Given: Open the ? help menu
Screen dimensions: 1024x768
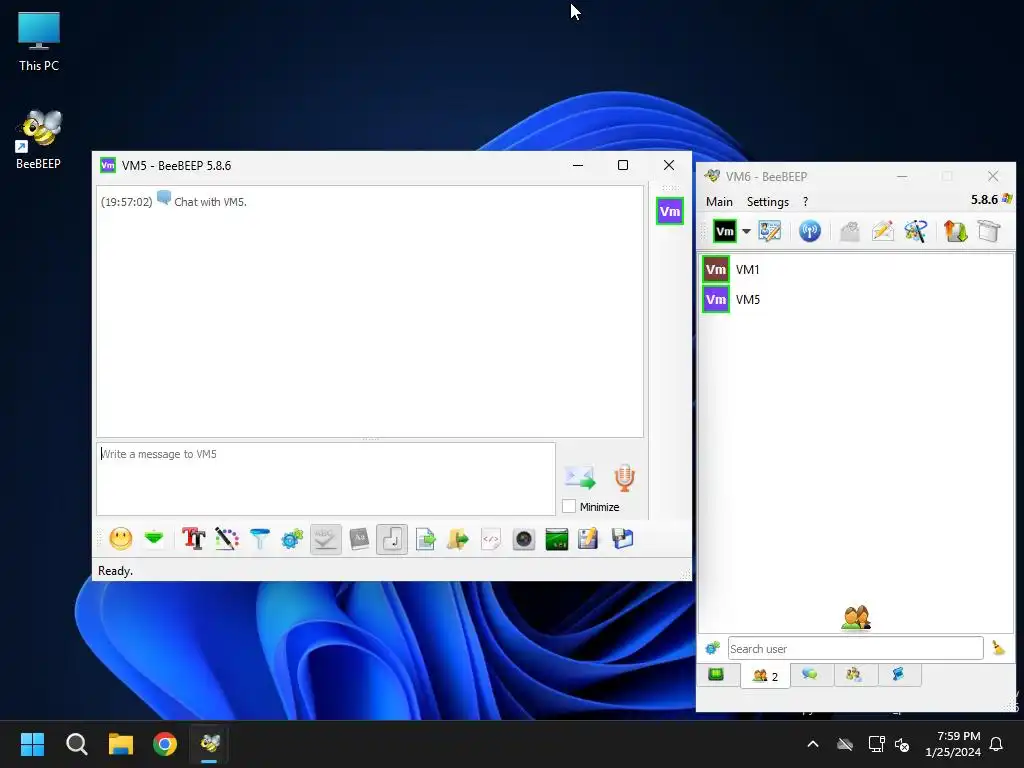Looking at the screenshot, I should [805, 202].
